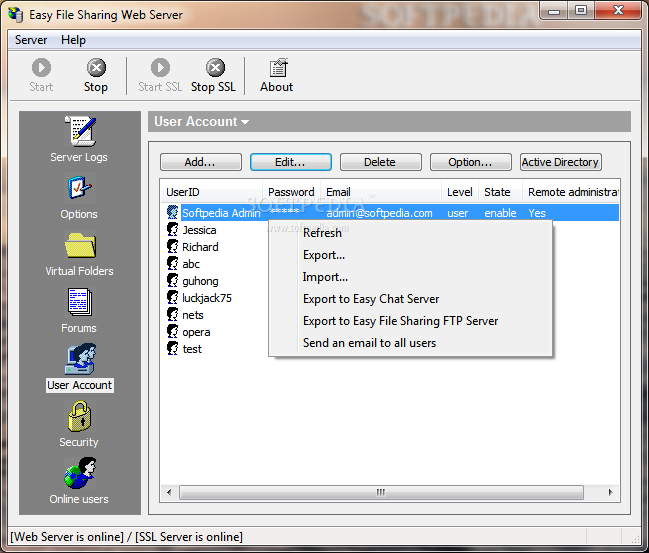Sort by the State column header
Image resolution: width=649 pixels, height=553 pixels.
click(x=500, y=192)
